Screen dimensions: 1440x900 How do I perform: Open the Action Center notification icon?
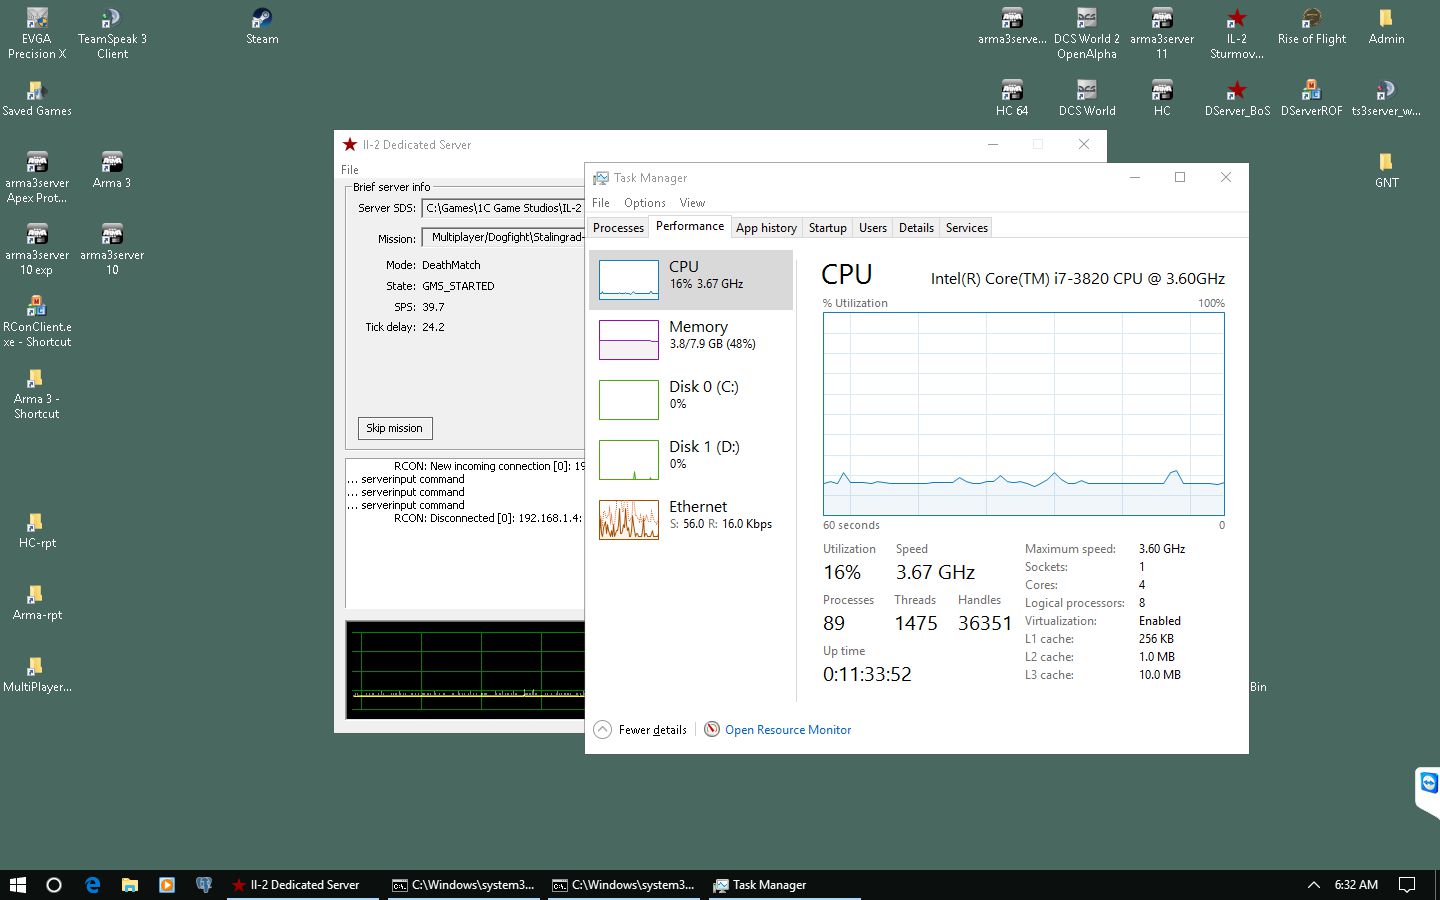click(1407, 885)
